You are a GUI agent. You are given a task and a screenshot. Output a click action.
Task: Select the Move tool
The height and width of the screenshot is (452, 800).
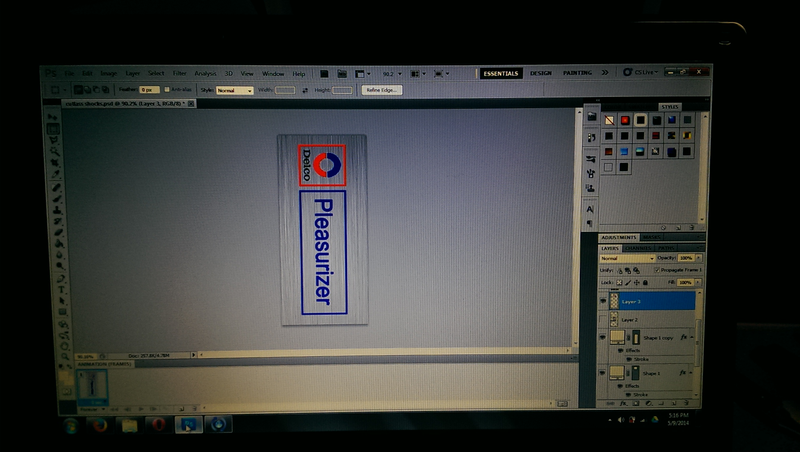53,117
